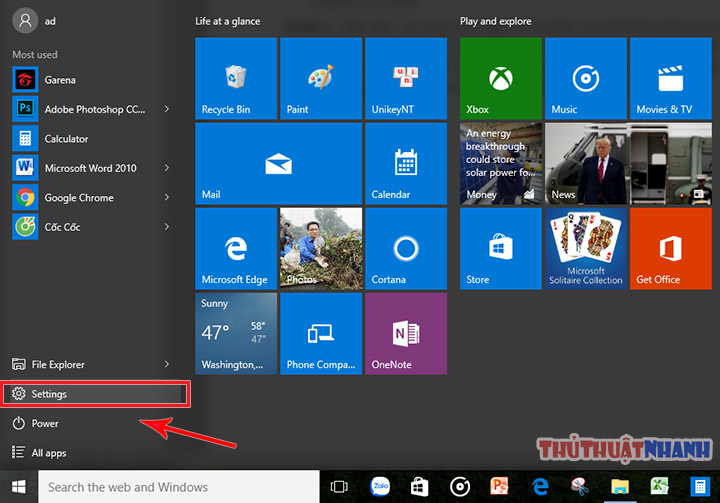Open the Xbox tile
The image size is (720, 503).
coord(501,79)
